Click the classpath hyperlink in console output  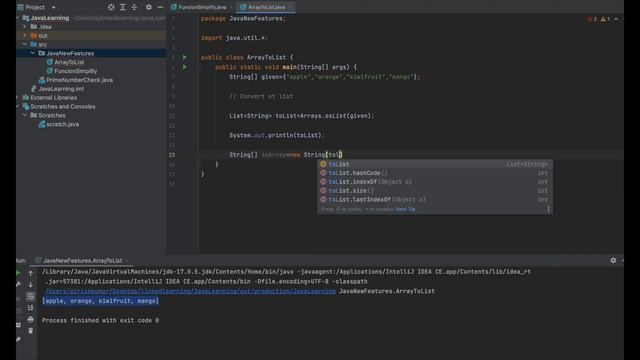(x=191, y=291)
